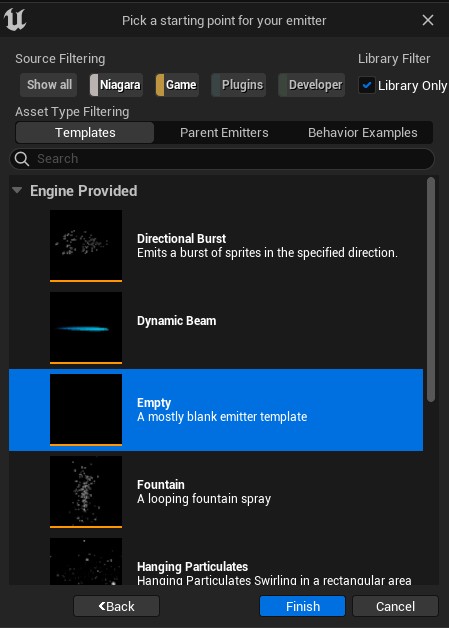Select the Templates tab
The width and height of the screenshot is (449, 628).
[x=85, y=133]
